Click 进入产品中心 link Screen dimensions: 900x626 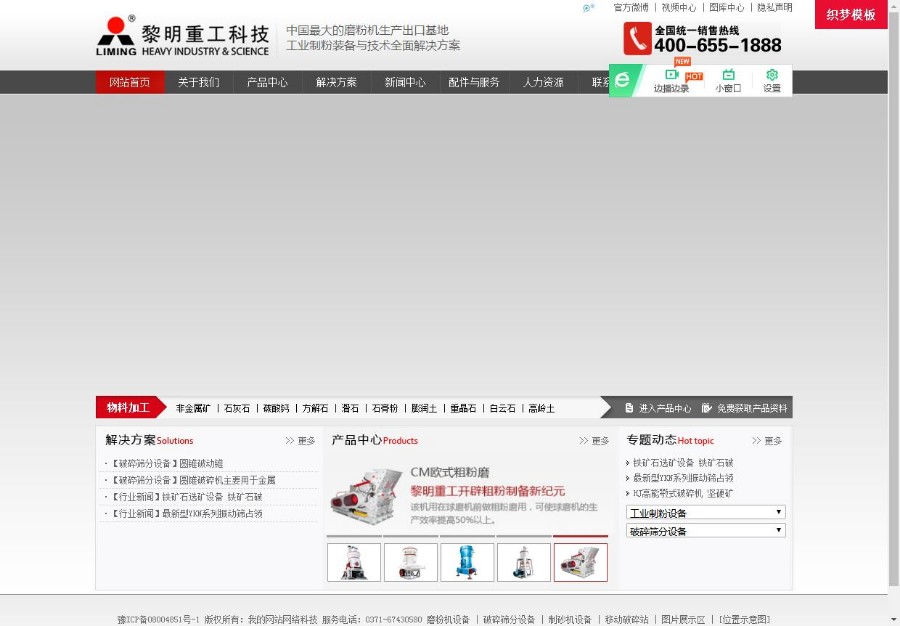coord(665,408)
